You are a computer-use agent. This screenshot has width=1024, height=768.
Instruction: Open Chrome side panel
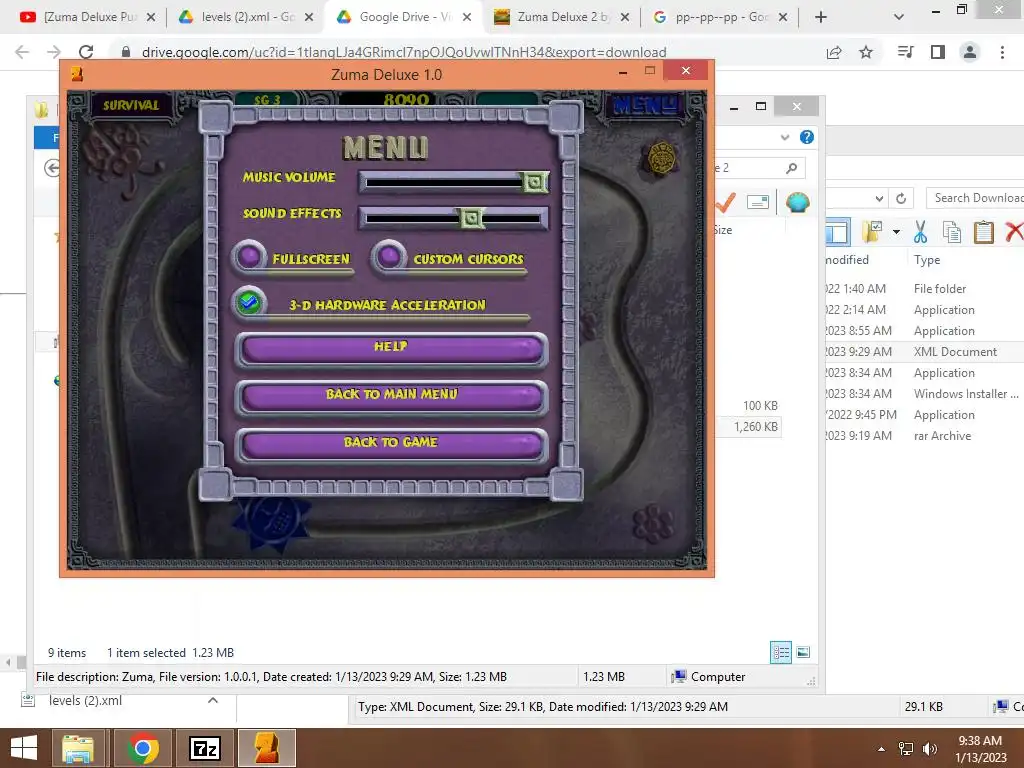[938, 52]
